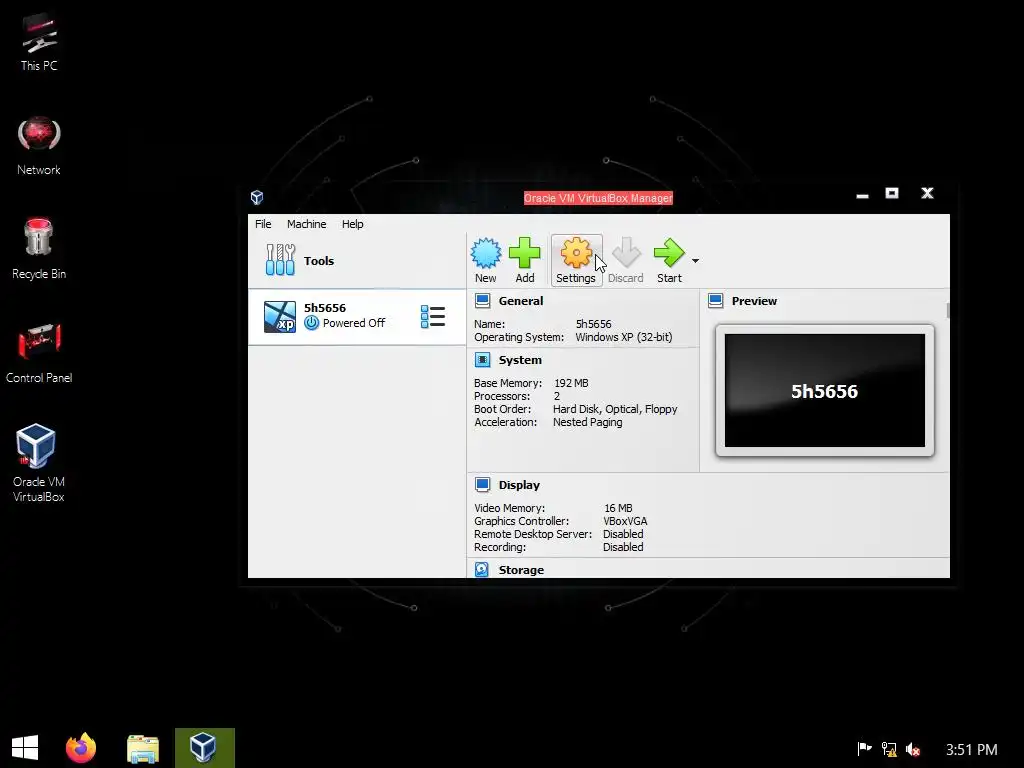The height and width of the screenshot is (768, 1024).
Task: Select Oracle VM VirtualBox desktop shortcut
Action: click(39, 463)
